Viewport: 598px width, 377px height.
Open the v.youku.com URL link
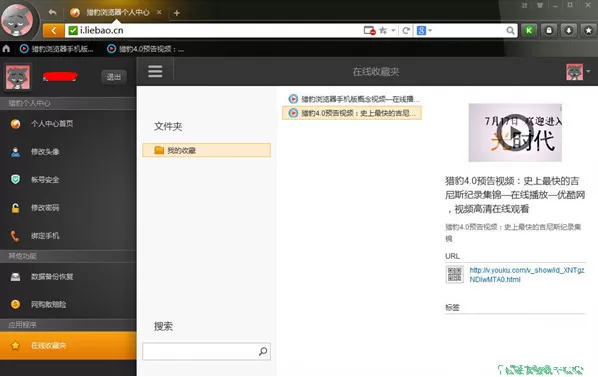pyautogui.click(x=526, y=275)
